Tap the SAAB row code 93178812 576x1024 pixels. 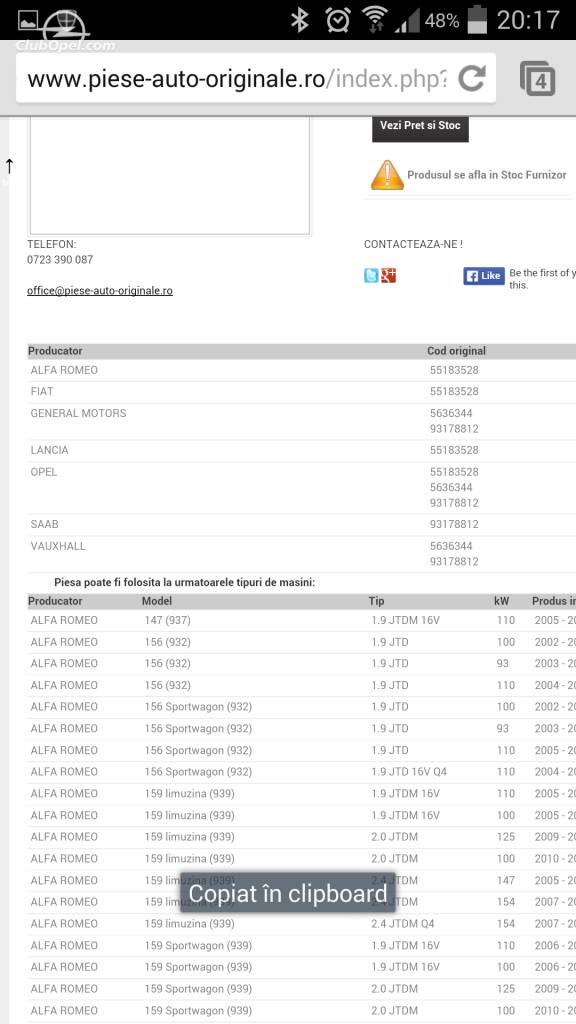pyautogui.click(x=454, y=524)
